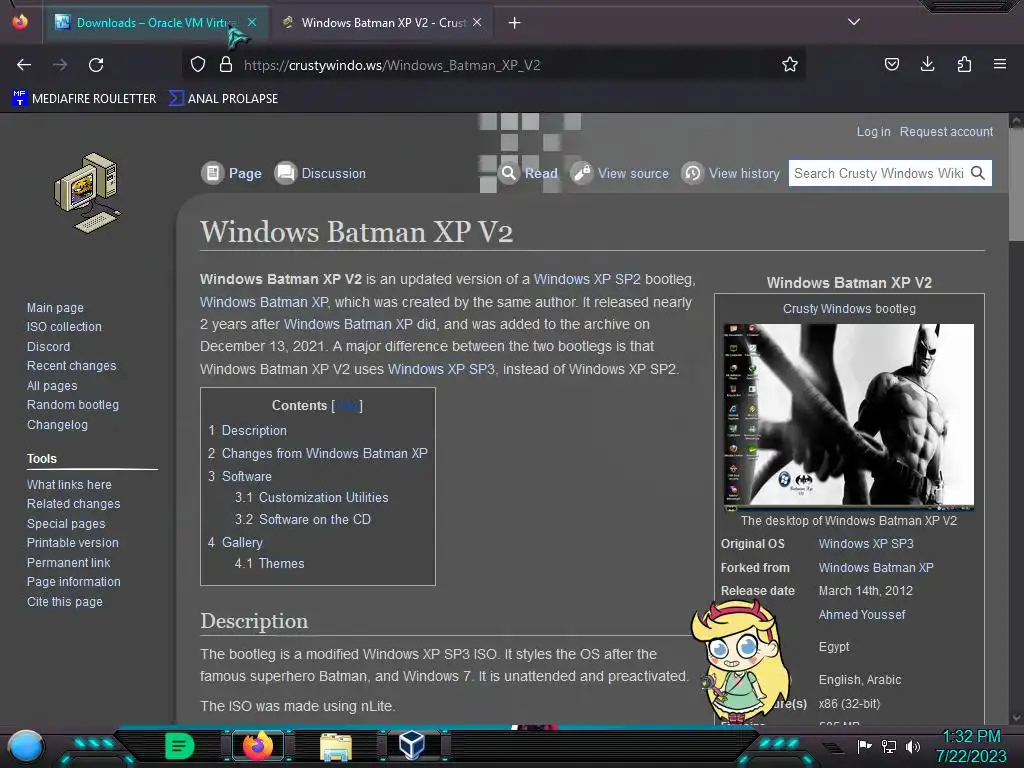Click the site security padlock icon
This screenshot has height=768, width=1024.
tap(226, 64)
